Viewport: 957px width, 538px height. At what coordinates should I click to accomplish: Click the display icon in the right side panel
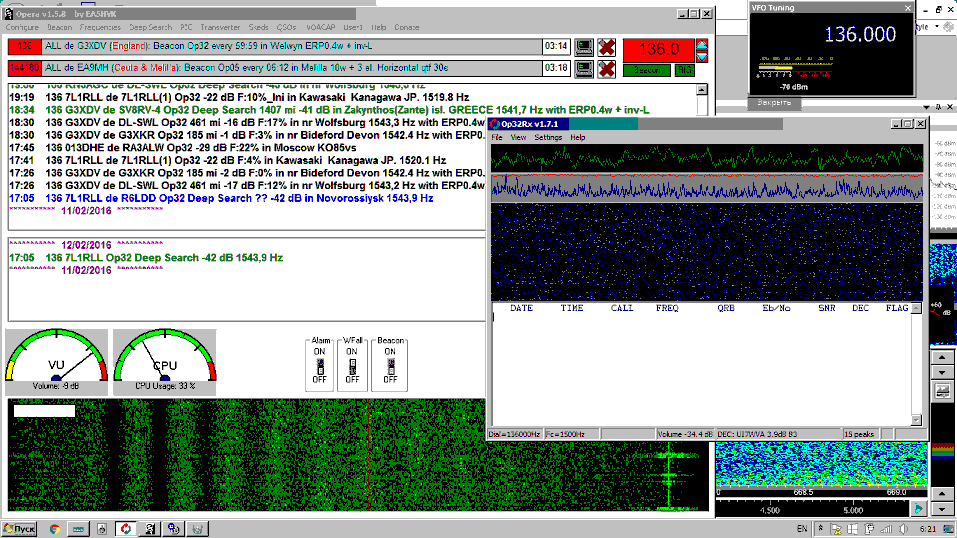point(943,391)
